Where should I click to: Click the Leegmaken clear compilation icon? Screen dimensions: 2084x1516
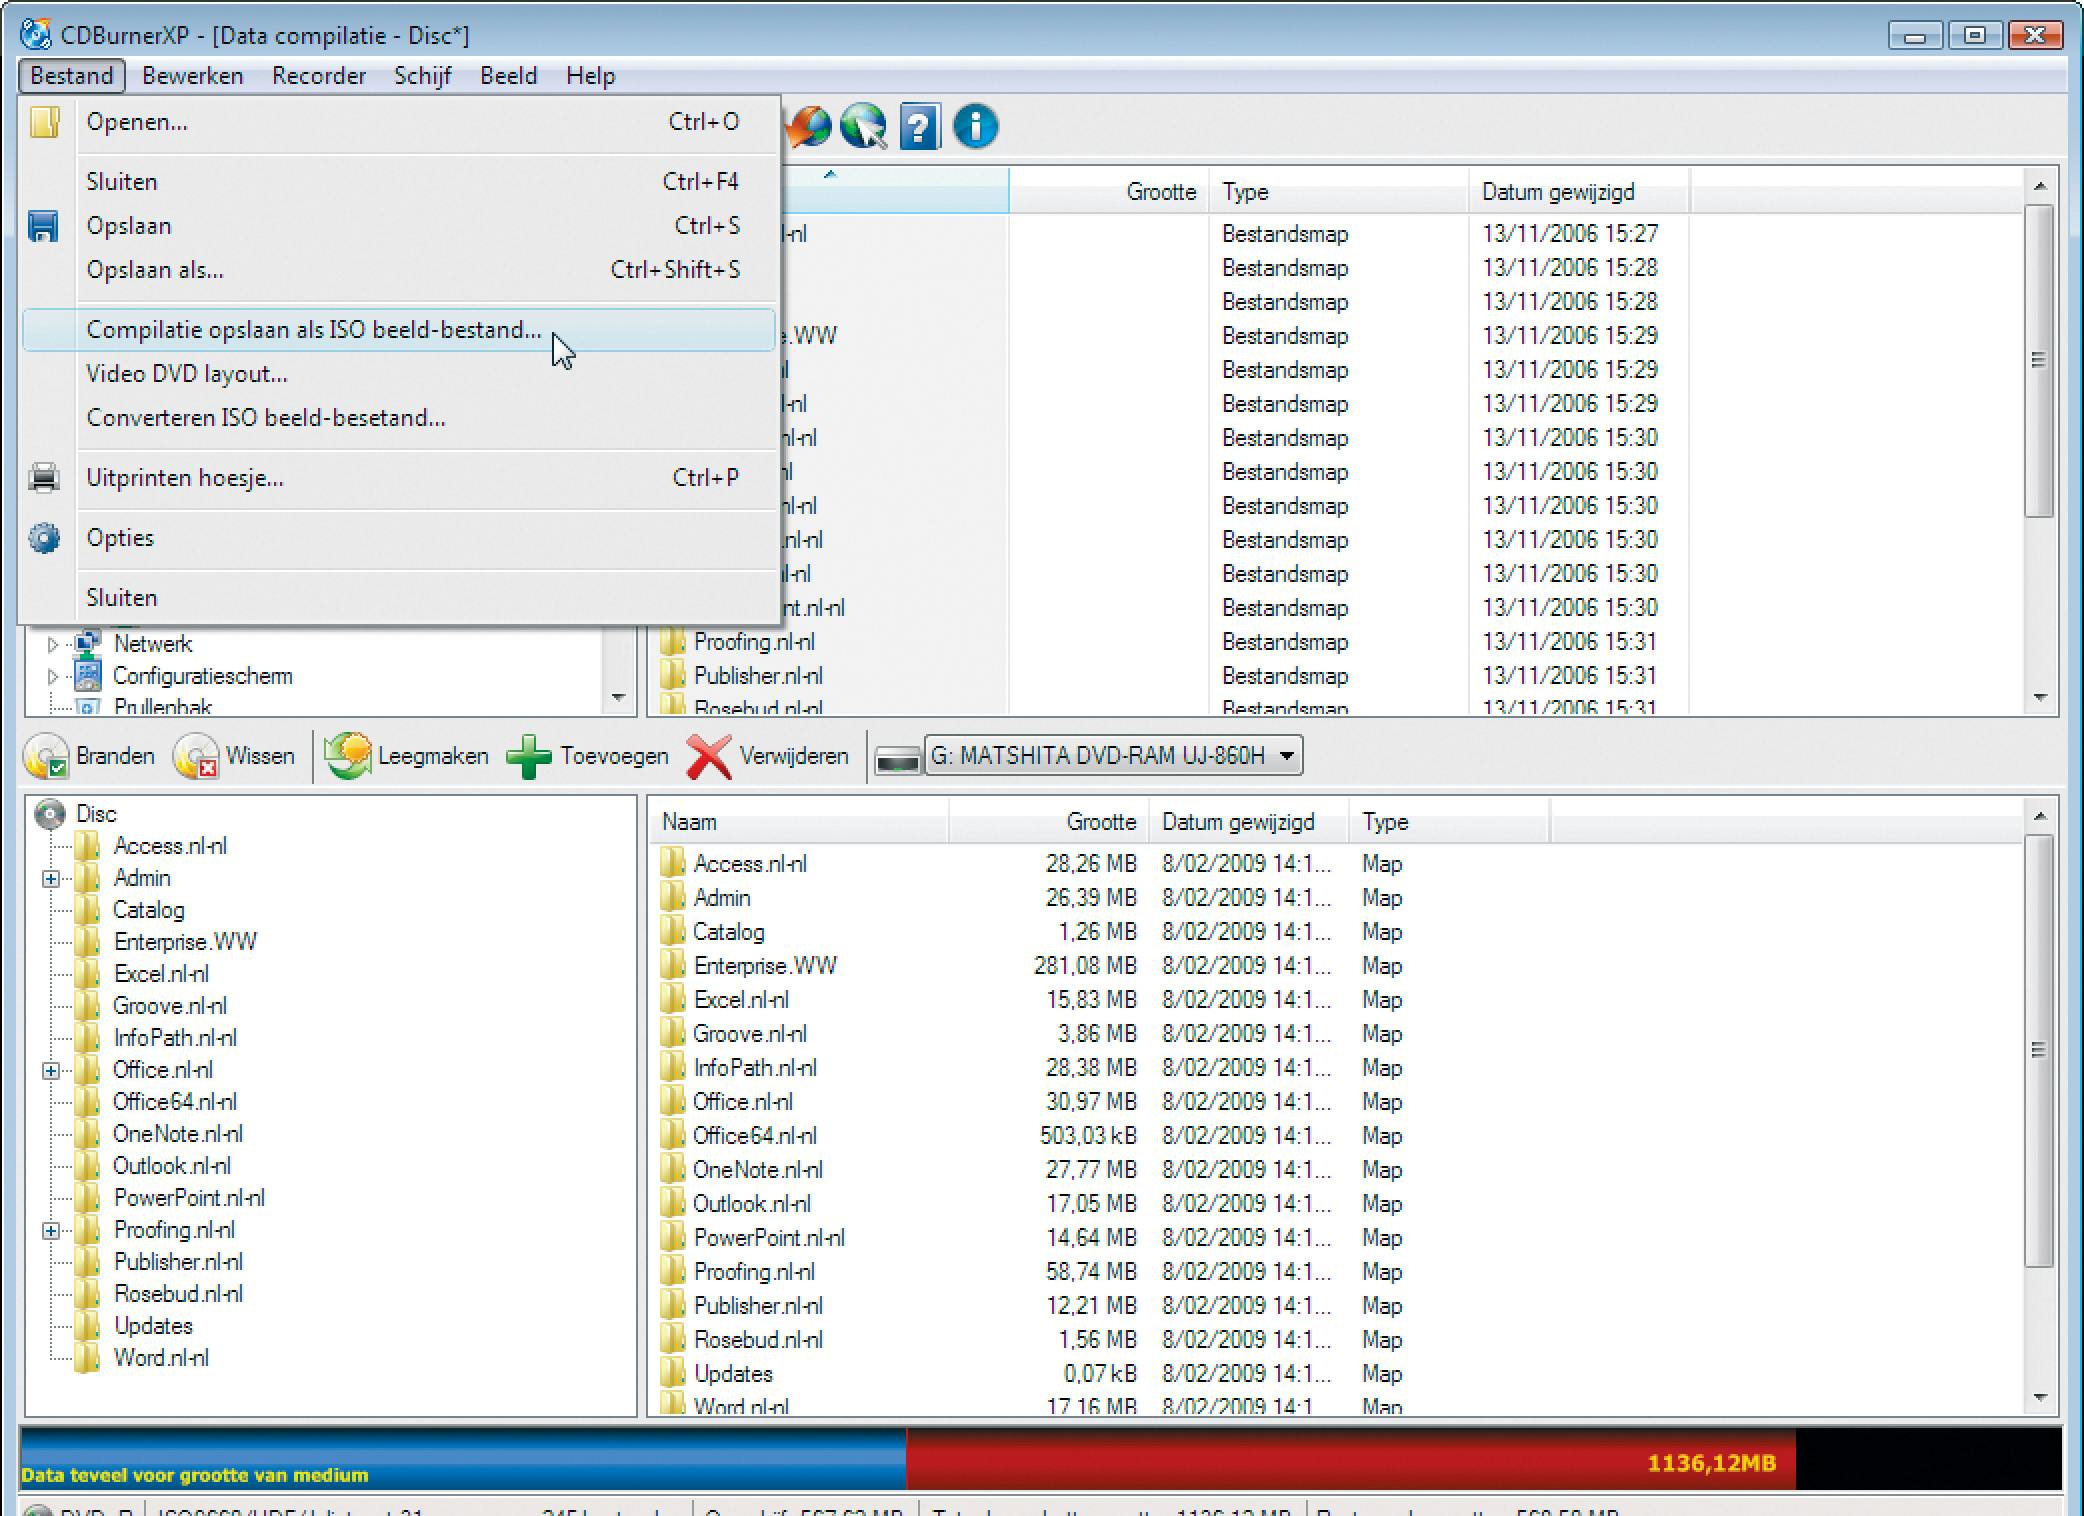click(x=348, y=757)
